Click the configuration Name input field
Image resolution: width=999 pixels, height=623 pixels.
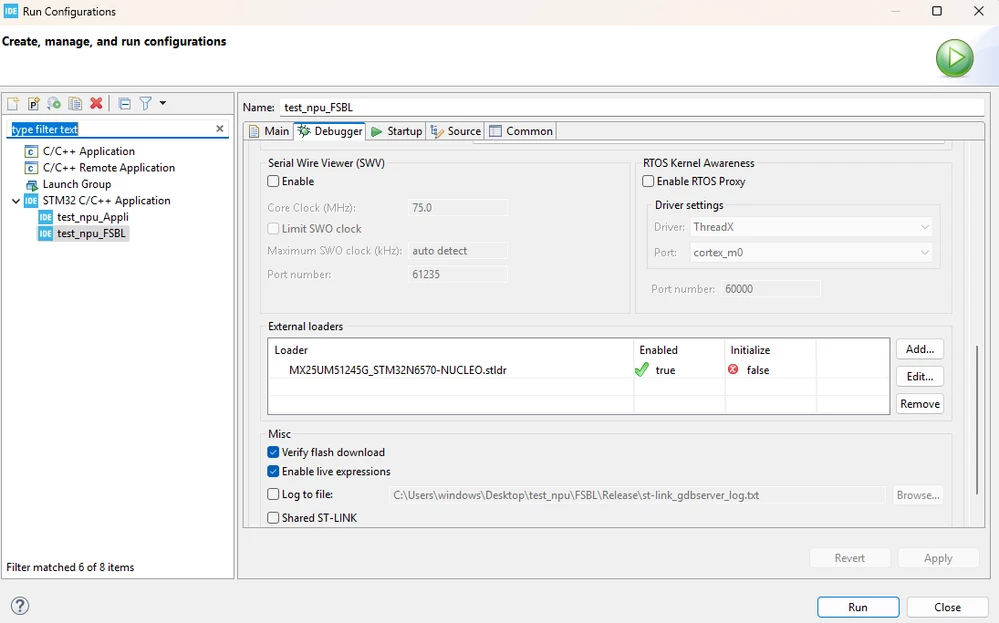(632, 107)
